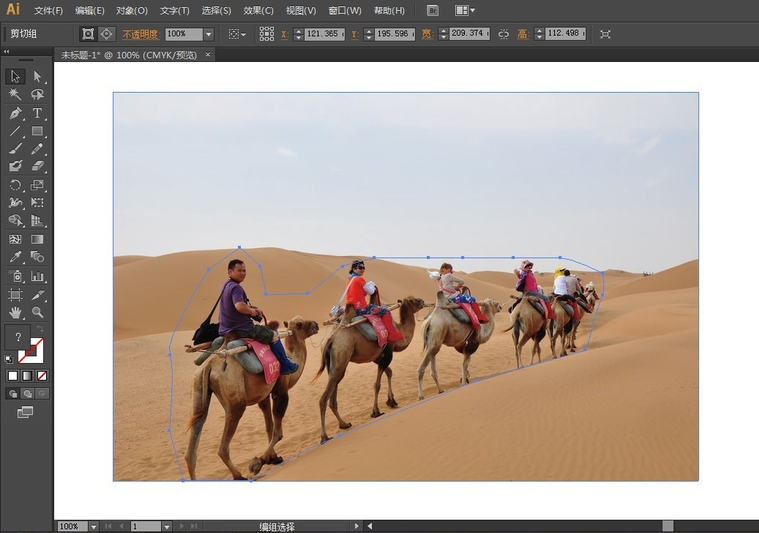Image resolution: width=759 pixels, height=533 pixels.
Task: Expand status bar info menu arrow
Action: pos(357,526)
